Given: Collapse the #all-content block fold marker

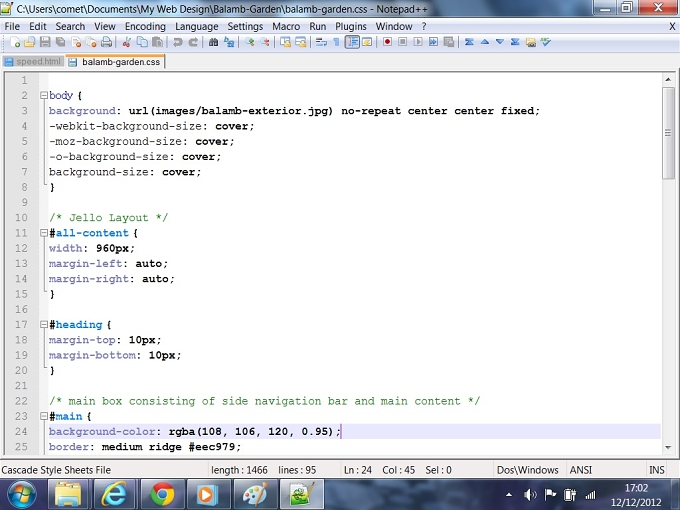Looking at the screenshot, I should pyautogui.click(x=43, y=233).
